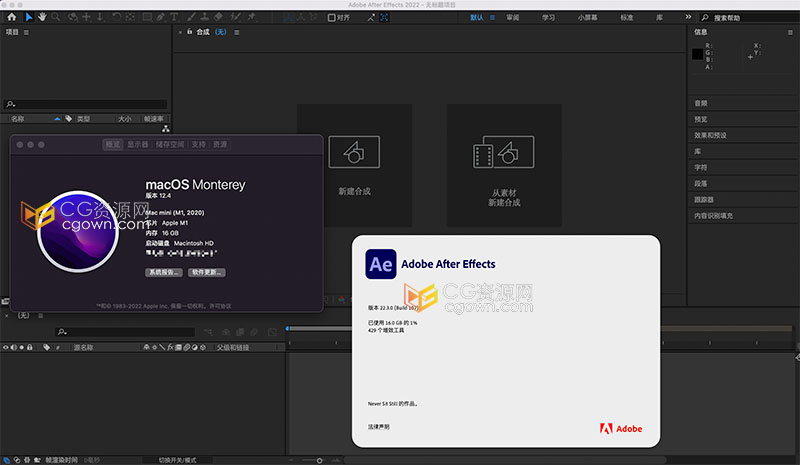The image size is (800, 465).
Task: Toggle the audio switch column header
Action: [14, 347]
